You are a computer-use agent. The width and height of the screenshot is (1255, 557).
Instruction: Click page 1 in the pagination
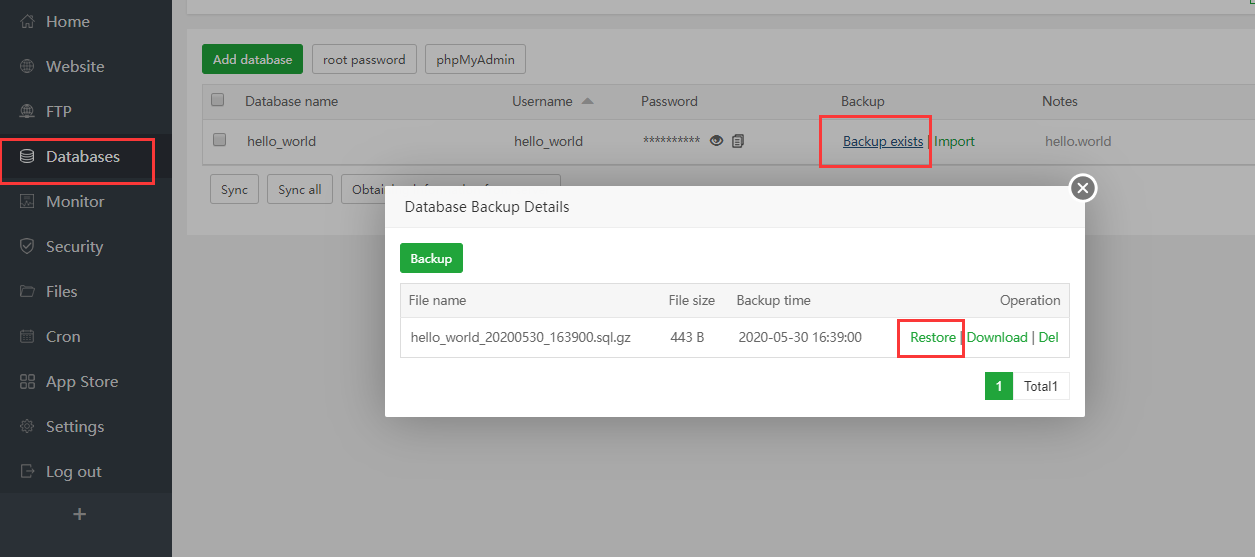pos(998,386)
